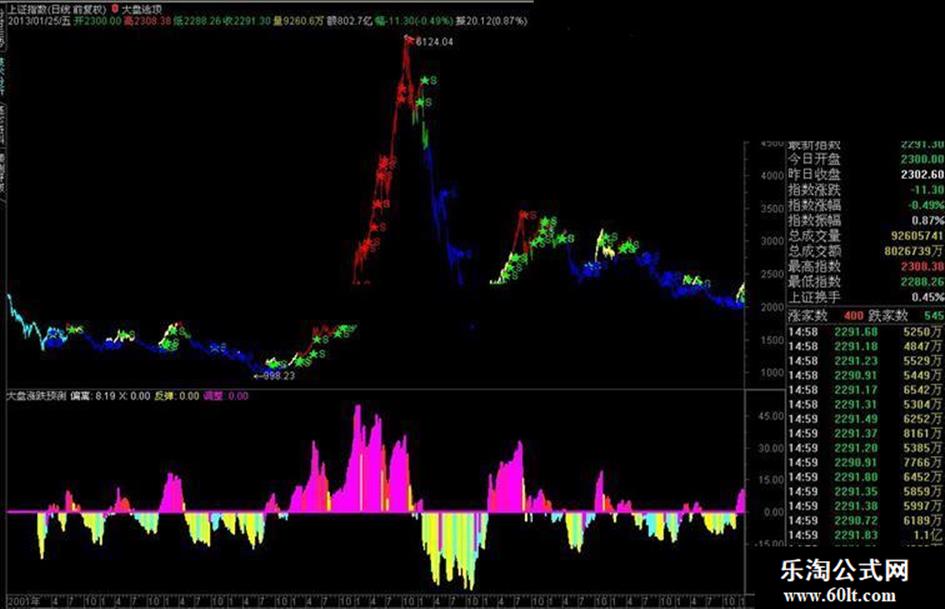This screenshot has width=945, height=609.
Task: Click the 总成交量 92605741 row
Action: coord(865,236)
